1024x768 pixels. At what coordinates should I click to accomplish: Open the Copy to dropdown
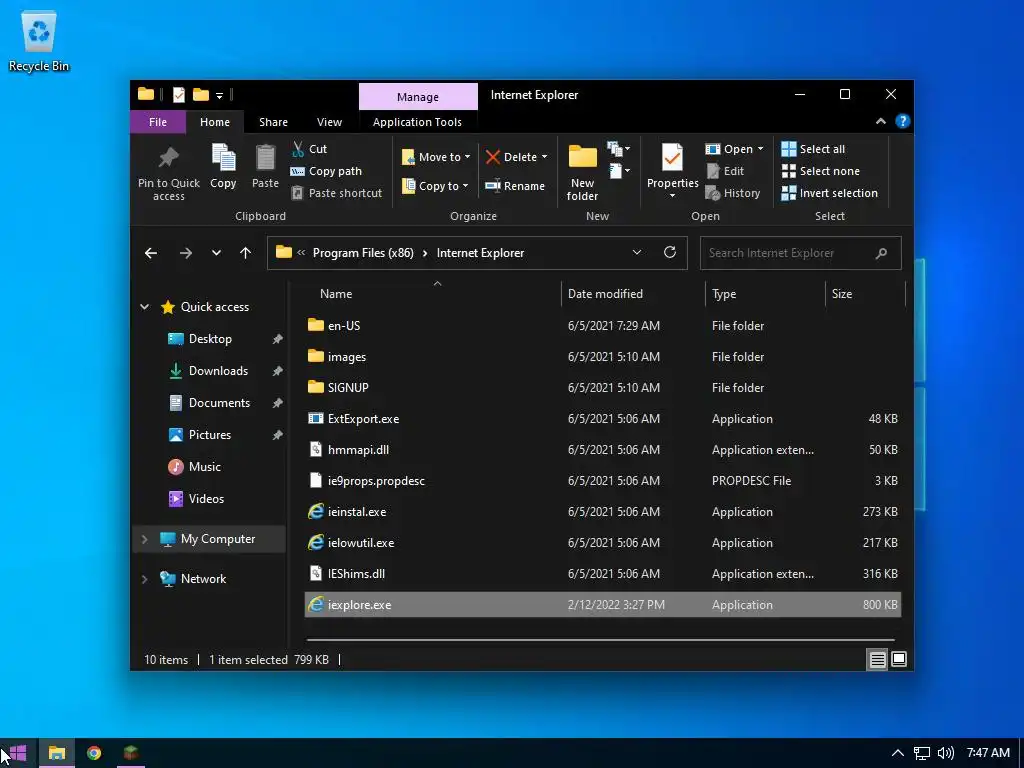pos(435,186)
